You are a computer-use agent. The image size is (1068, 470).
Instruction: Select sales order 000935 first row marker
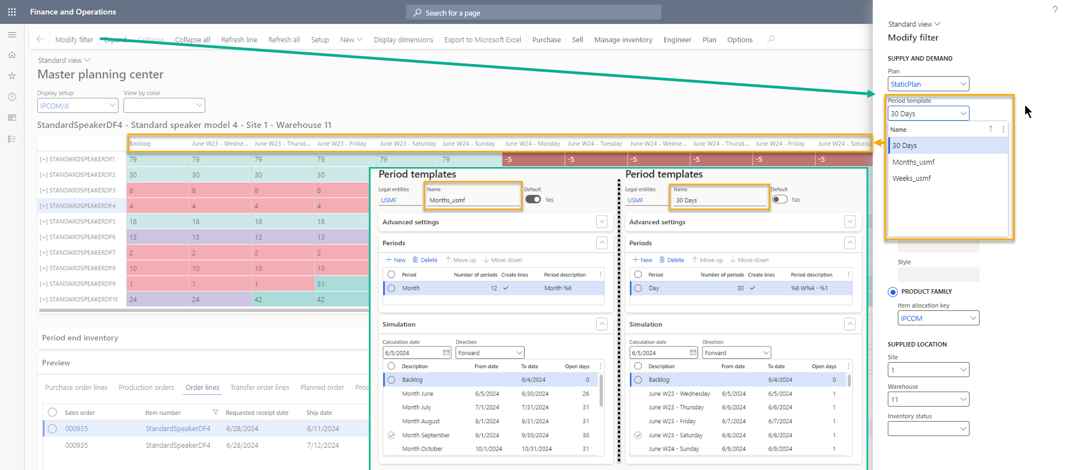[x=52, y=428]
